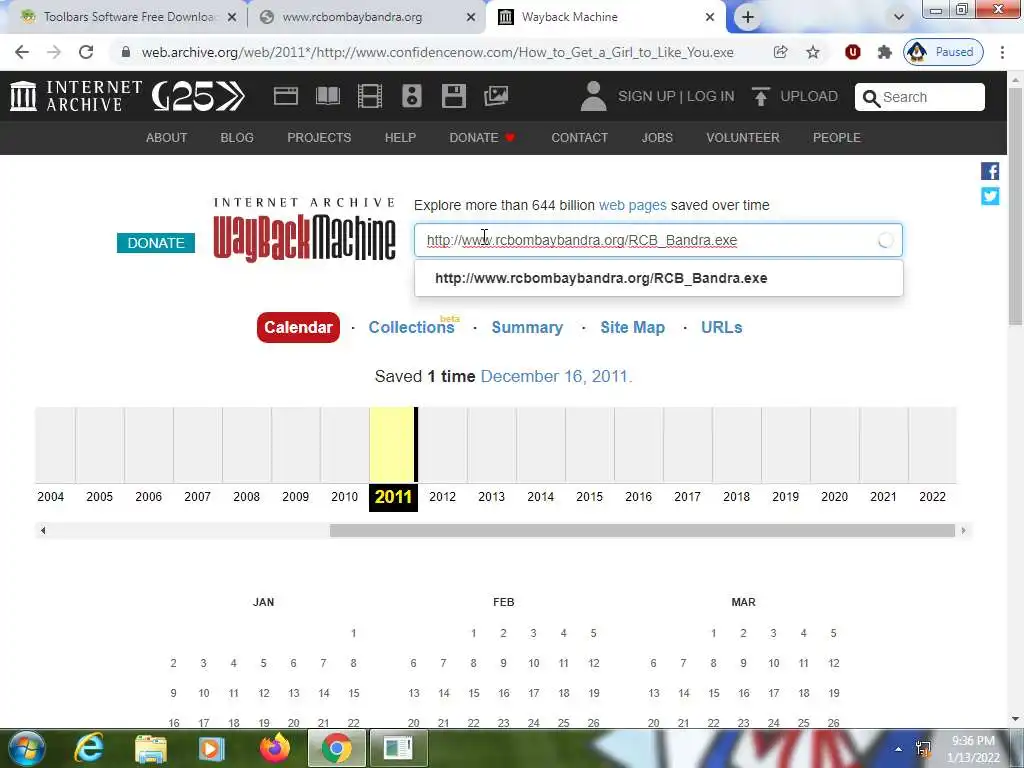Image resolution: width=1024 pixels, height=768 pixels.
Task: Click the Paused profile button
Action: click(943, 52)
